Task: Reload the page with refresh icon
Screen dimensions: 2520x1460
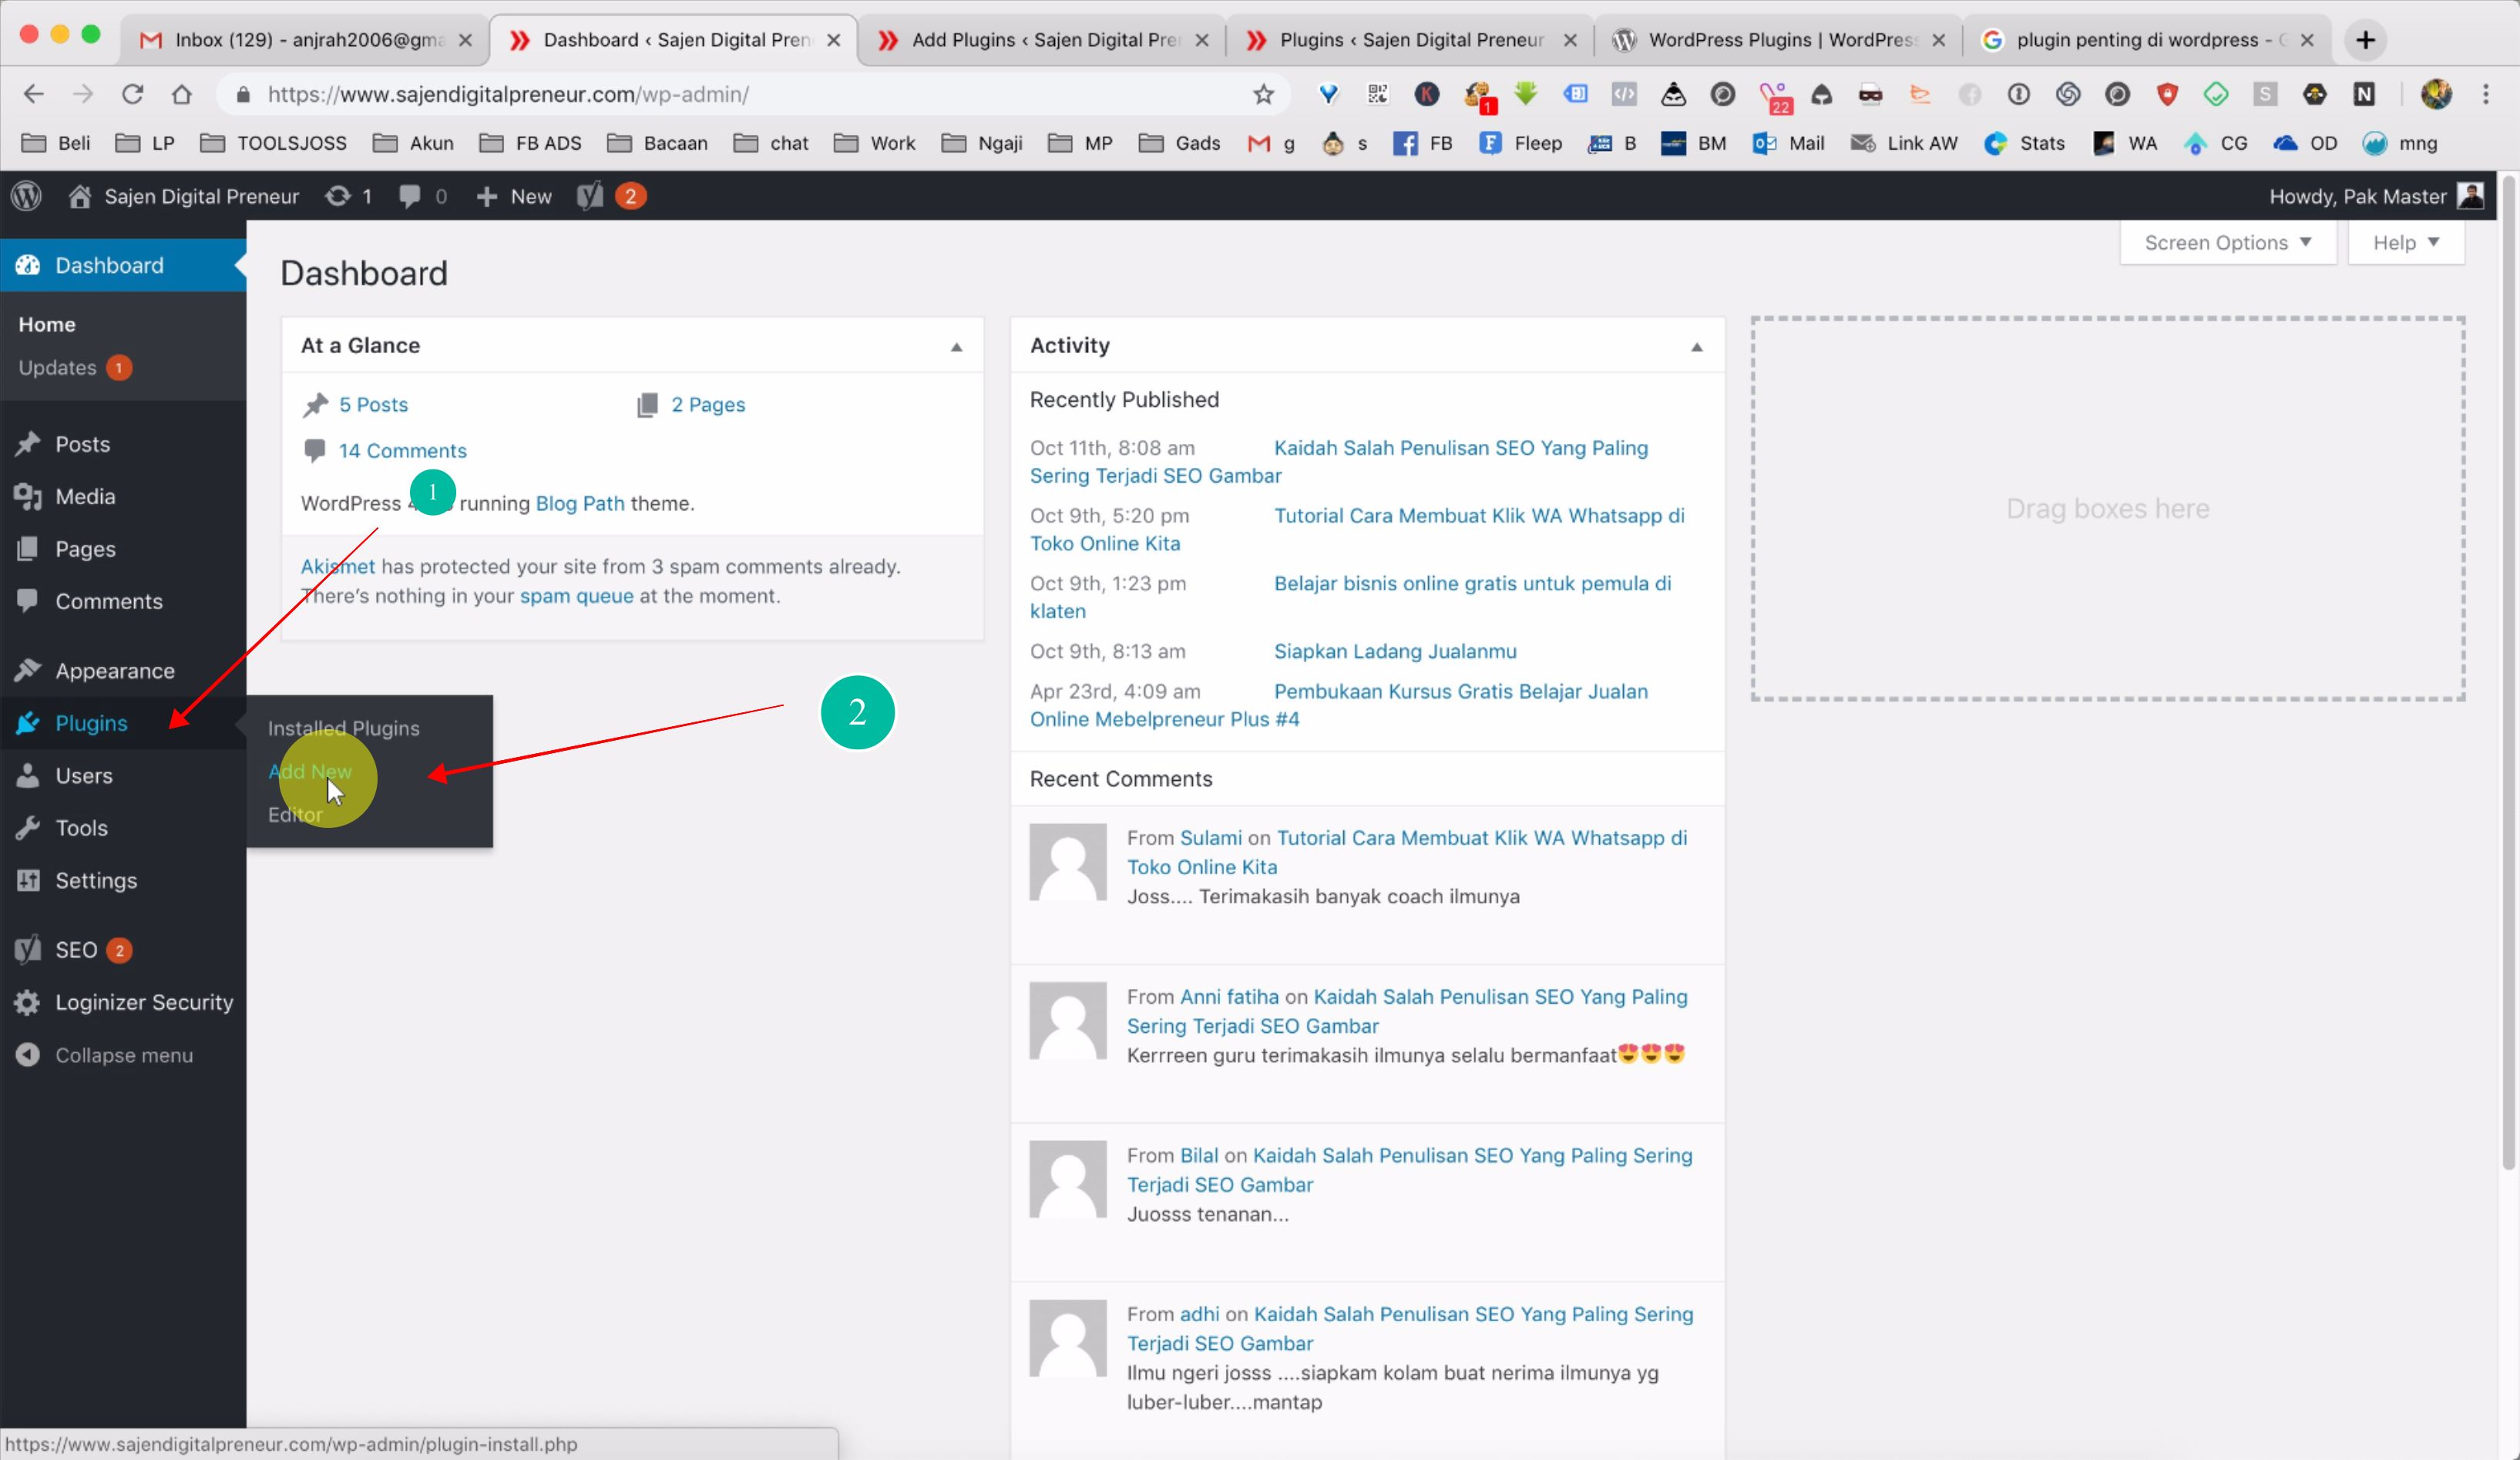Action: tap(132, 94)
